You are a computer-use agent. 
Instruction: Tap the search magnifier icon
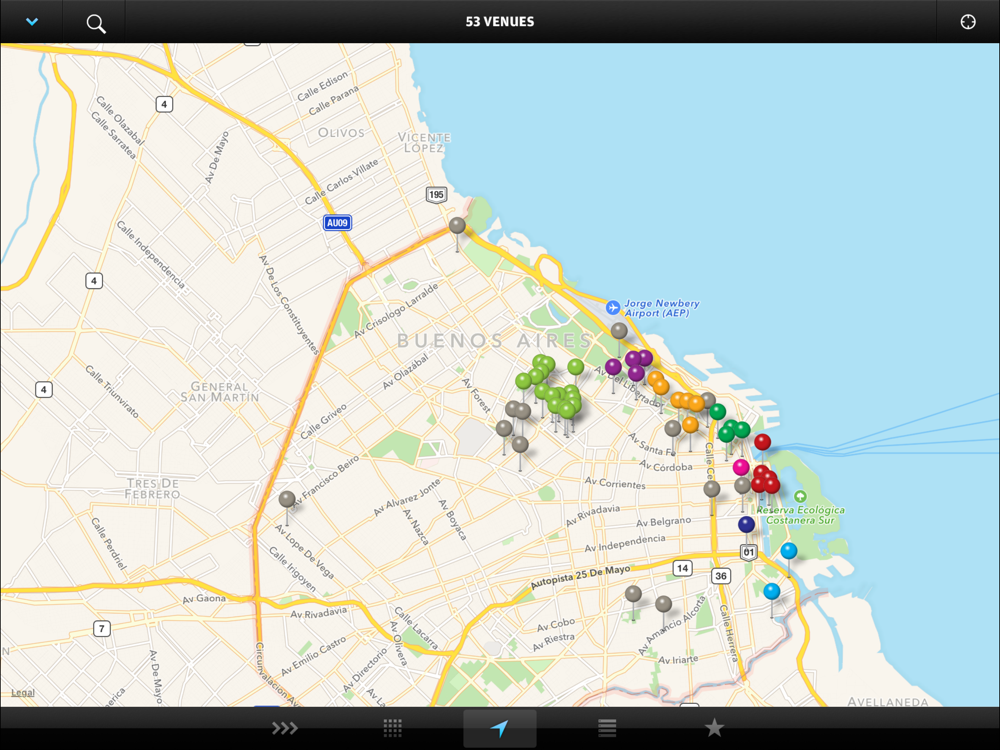[x=96, y=24]
